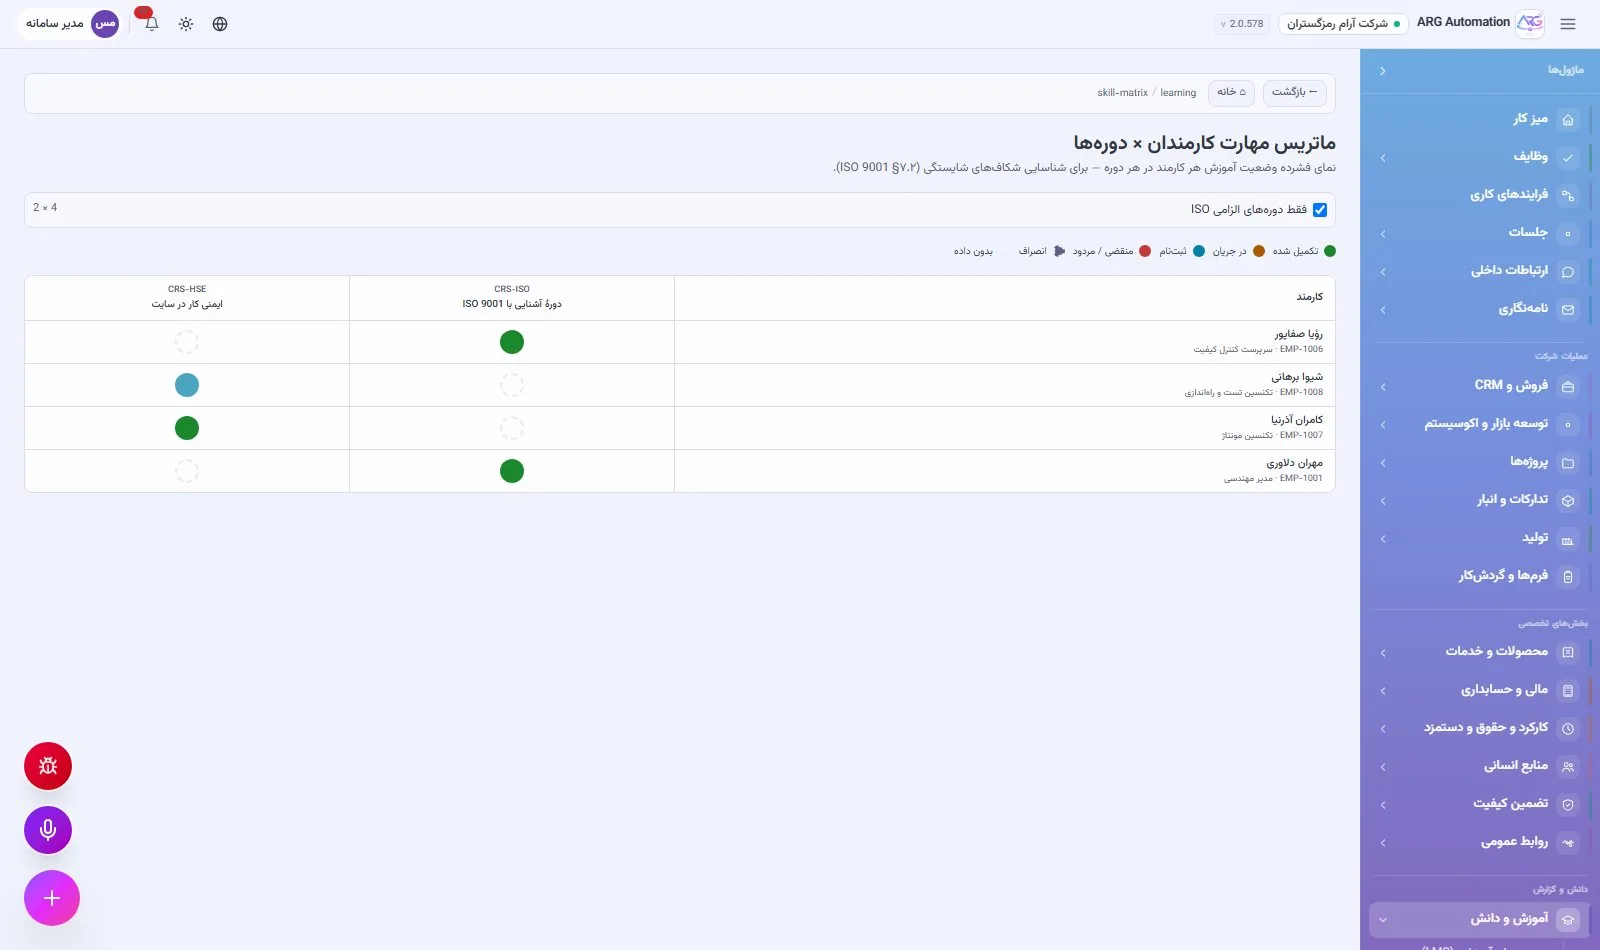Click the بازگشت back button
Viewport: 1600px width, 950px height.
pyautogui.click(x=1295, y=93)
